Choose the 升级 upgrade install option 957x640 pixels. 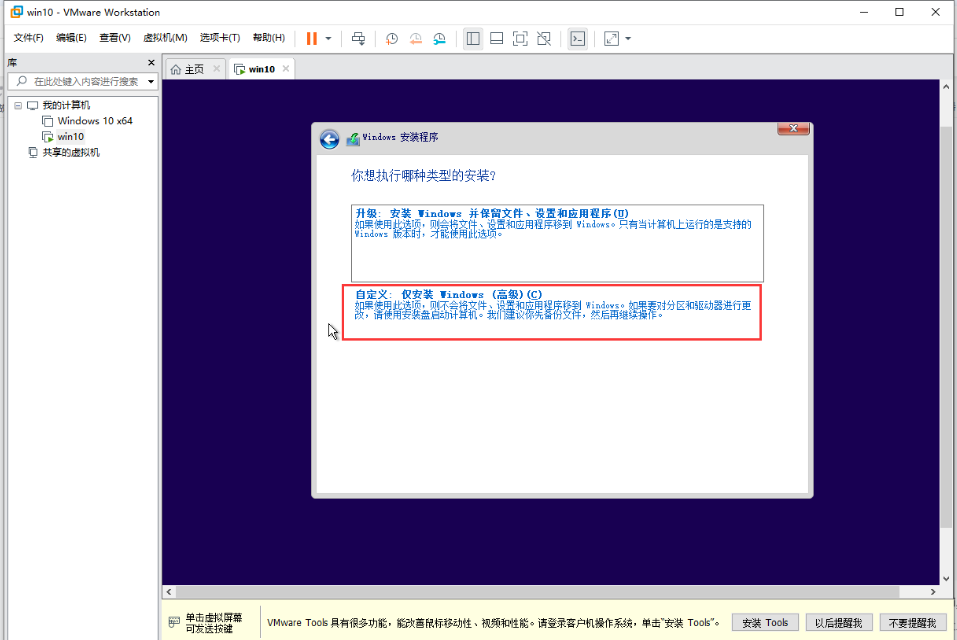tap(557, 243)
